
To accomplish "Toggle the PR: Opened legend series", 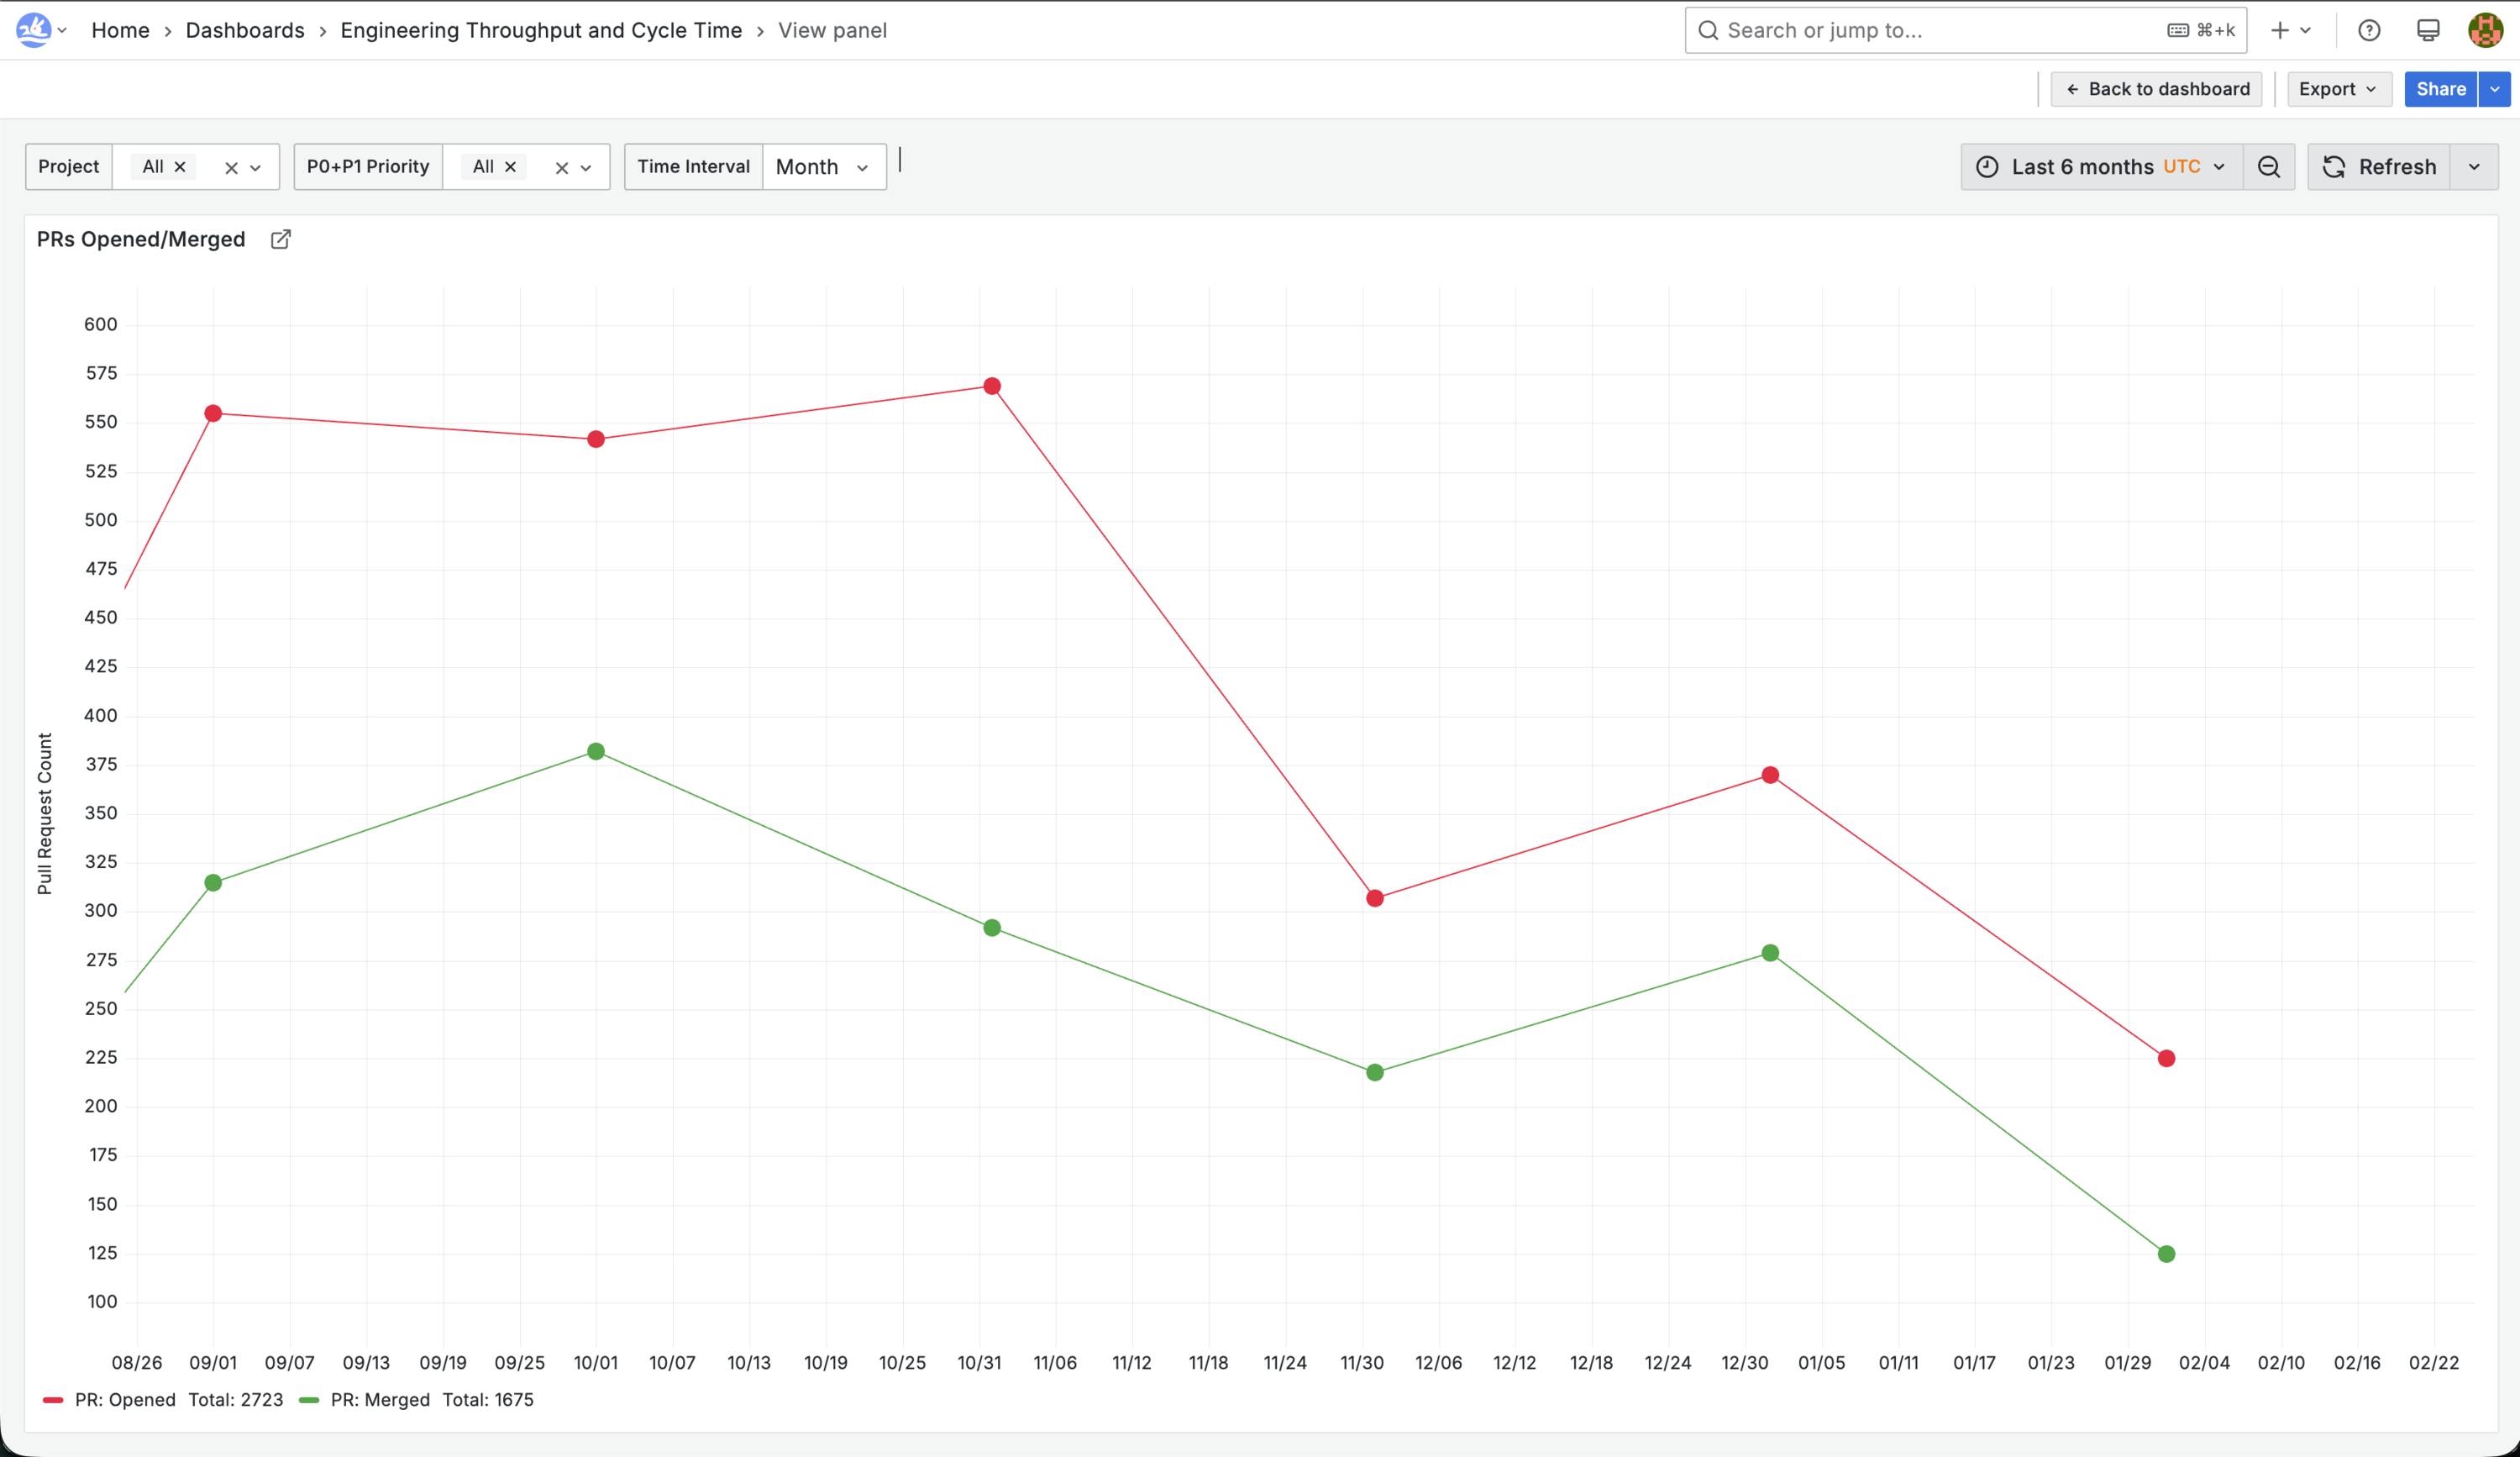I will pos(125,1400).
